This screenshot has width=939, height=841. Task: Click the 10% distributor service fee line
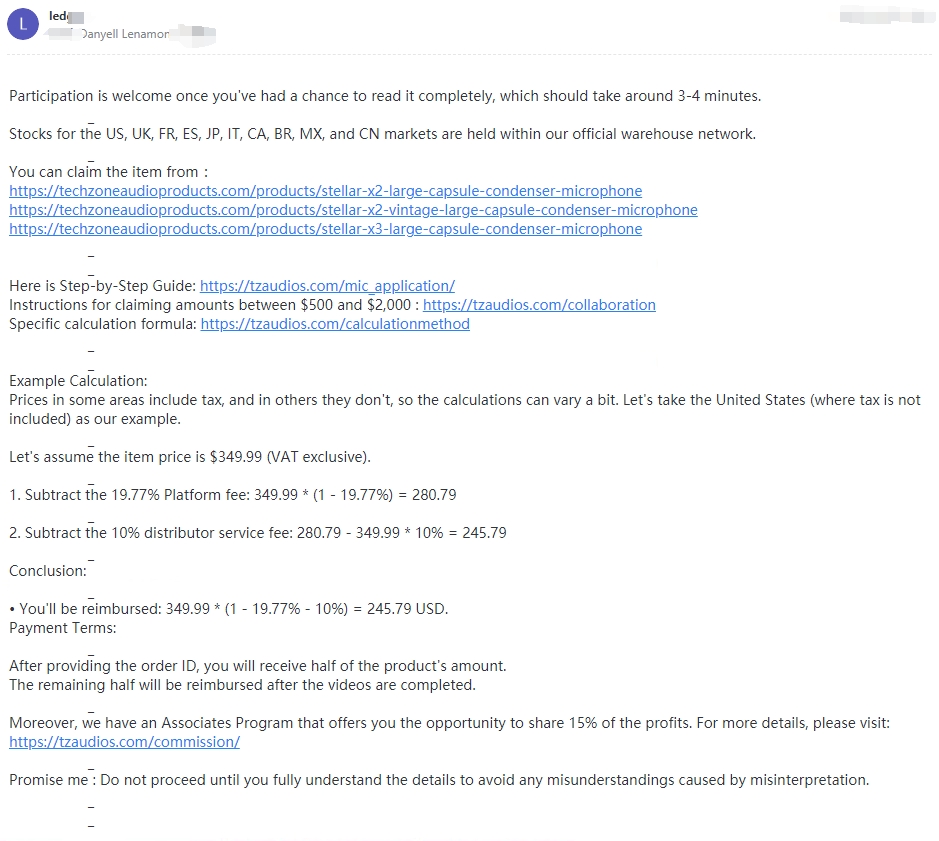[x=258, y=533]
